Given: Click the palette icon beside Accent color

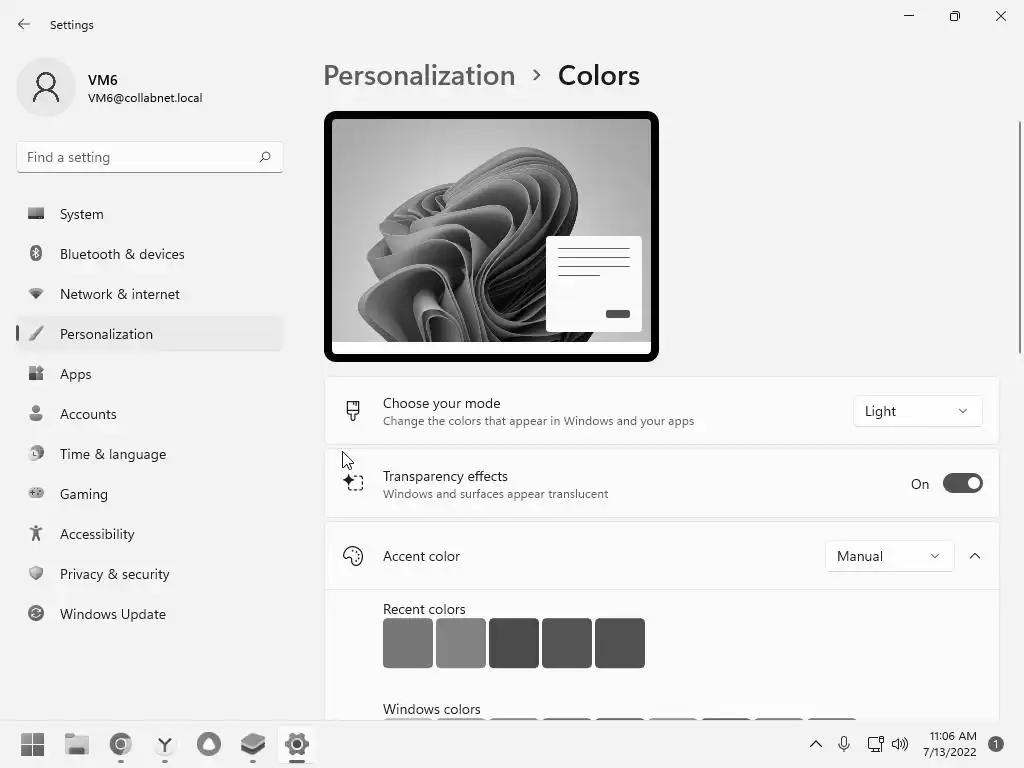Looking at the screenshot, I should 353,556.
